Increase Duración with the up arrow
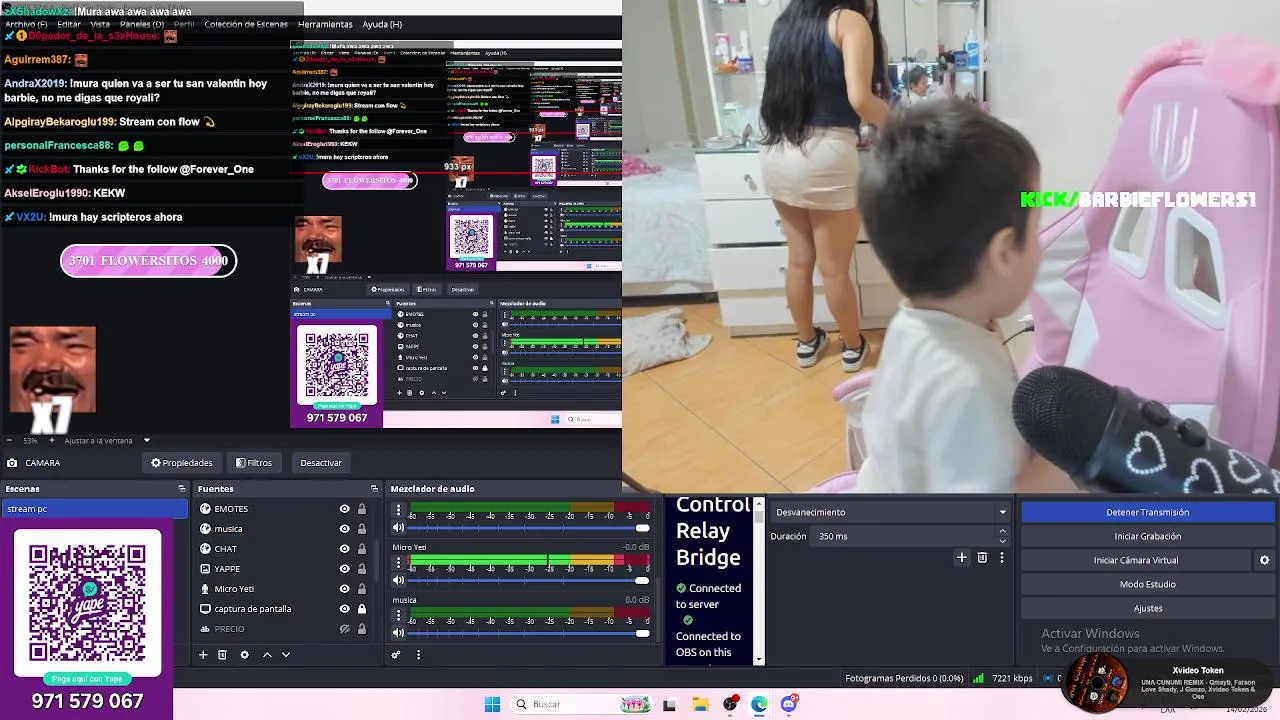 (1002, 532)
